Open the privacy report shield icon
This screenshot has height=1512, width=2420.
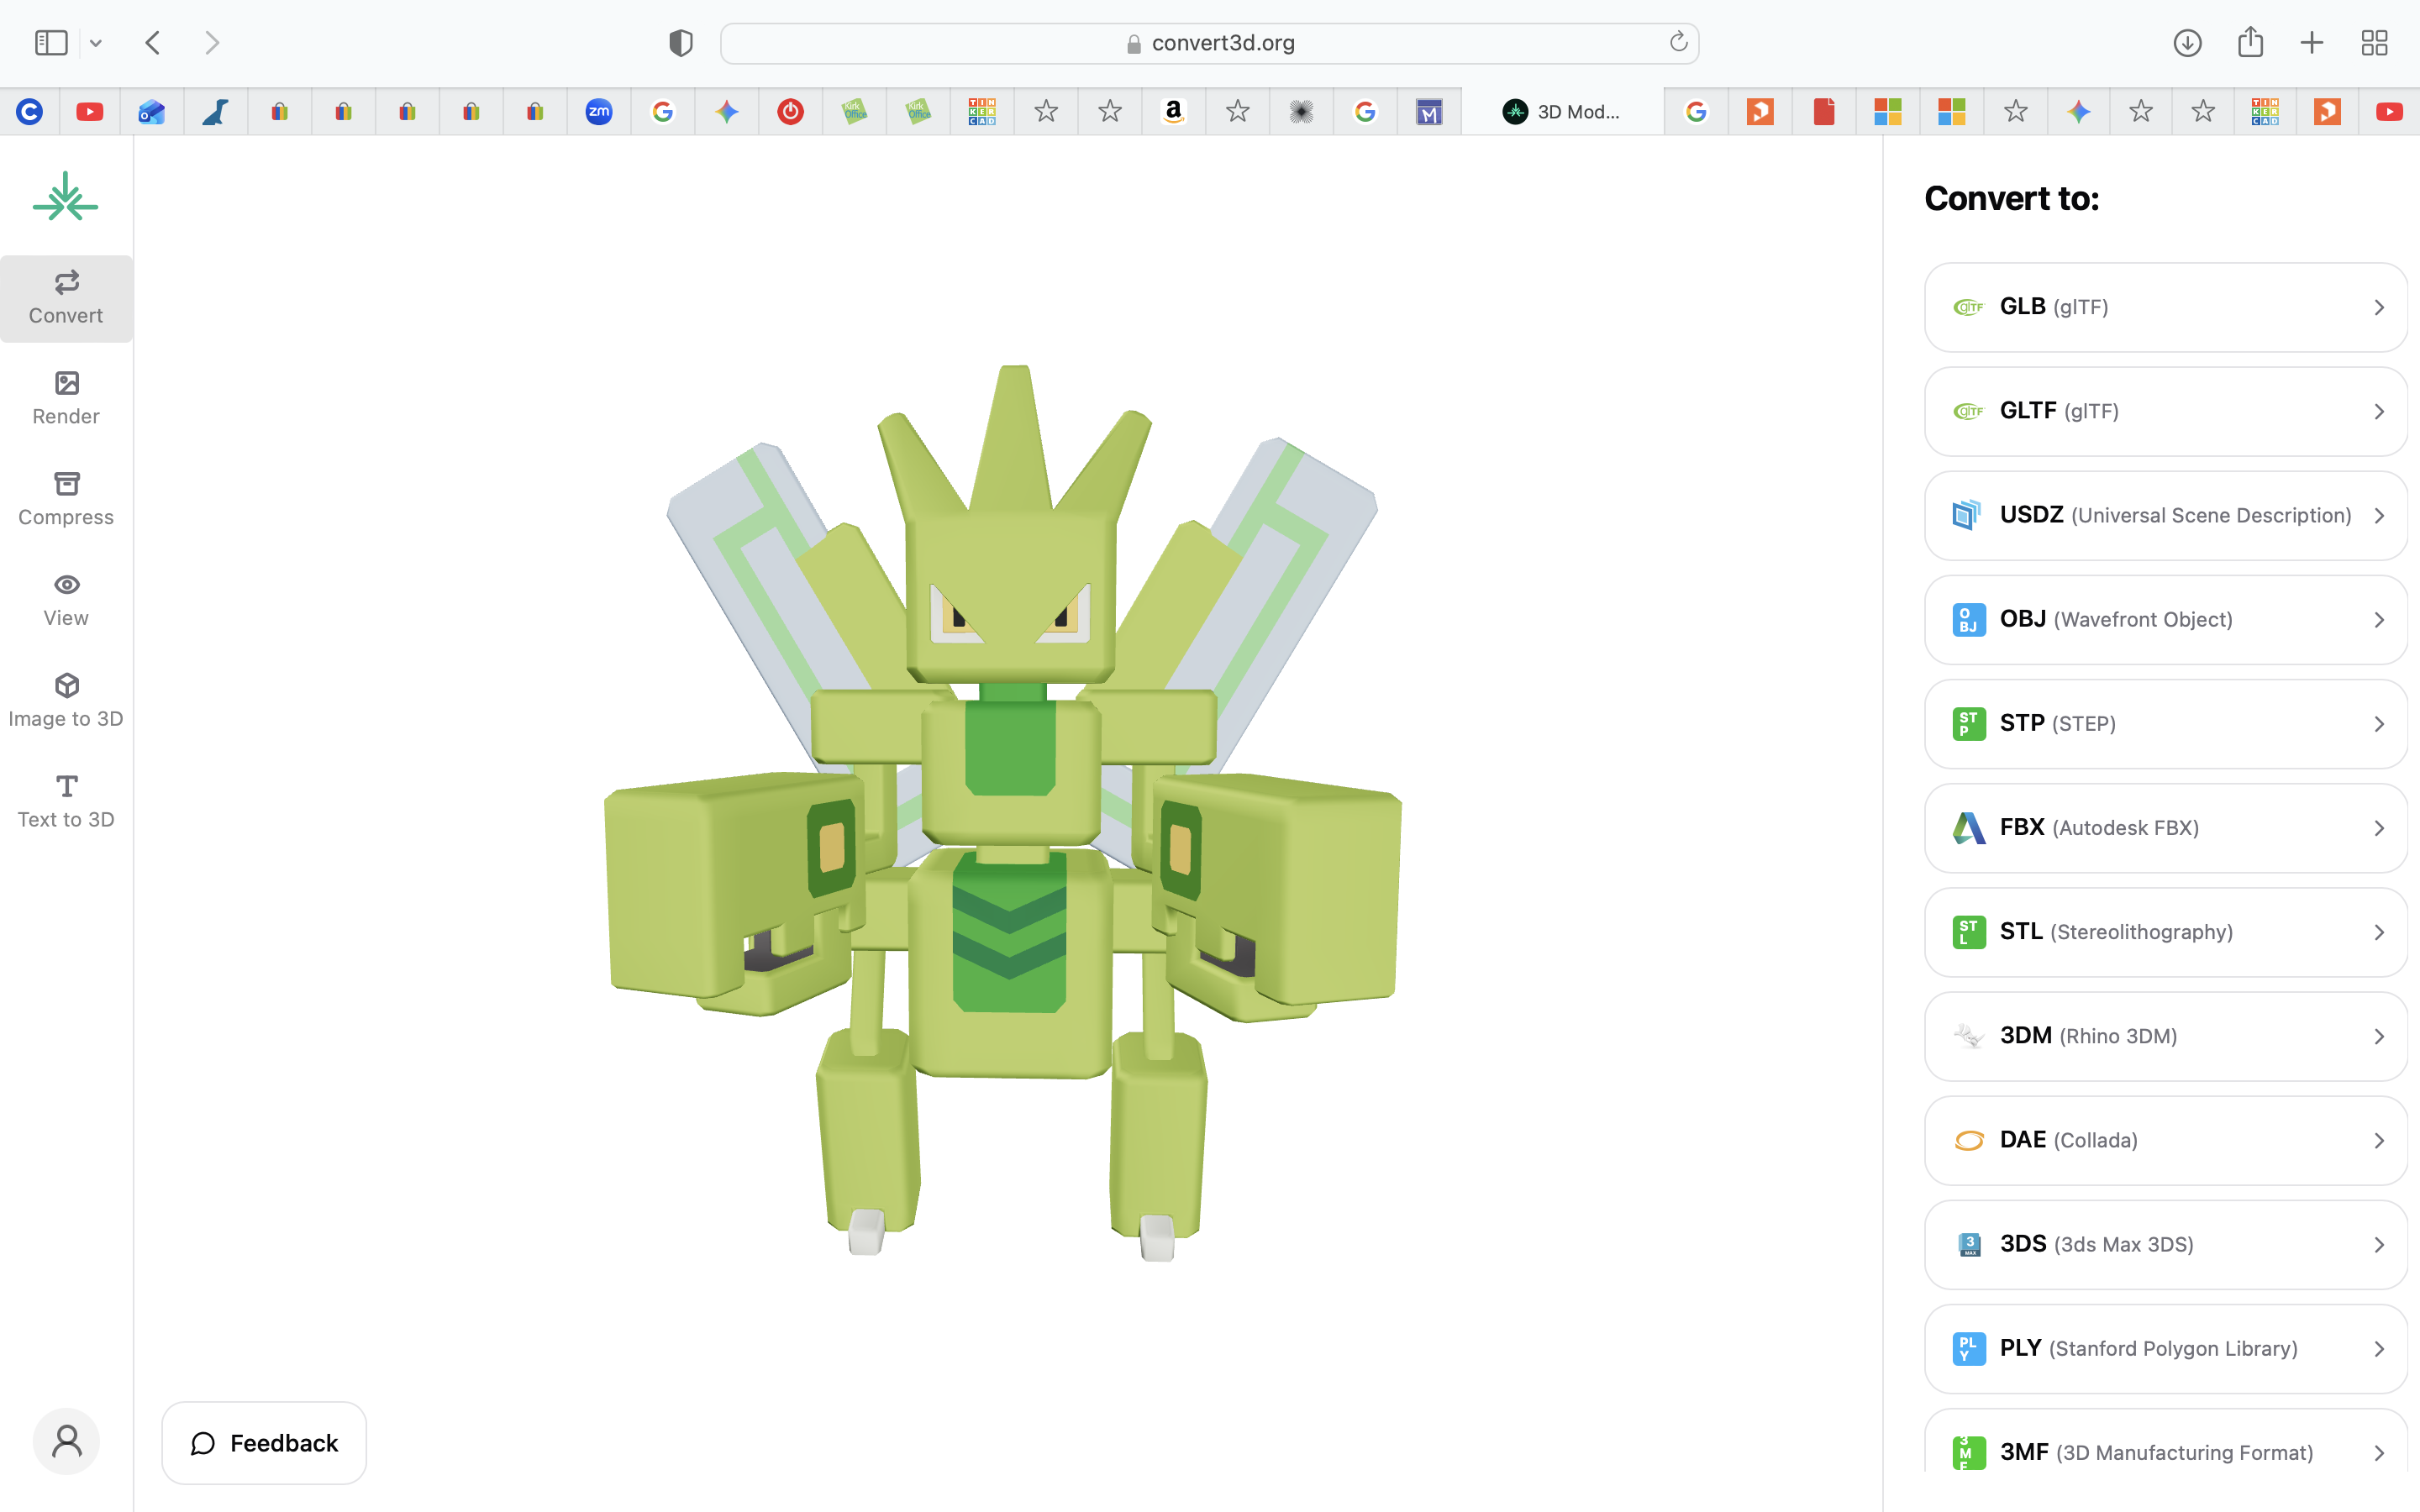click(681, 43)
